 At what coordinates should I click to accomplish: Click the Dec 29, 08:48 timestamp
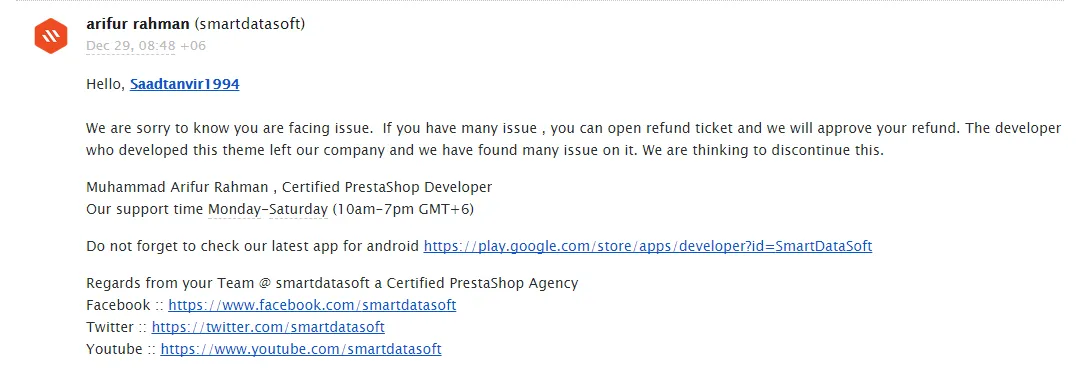click(131, 46)
